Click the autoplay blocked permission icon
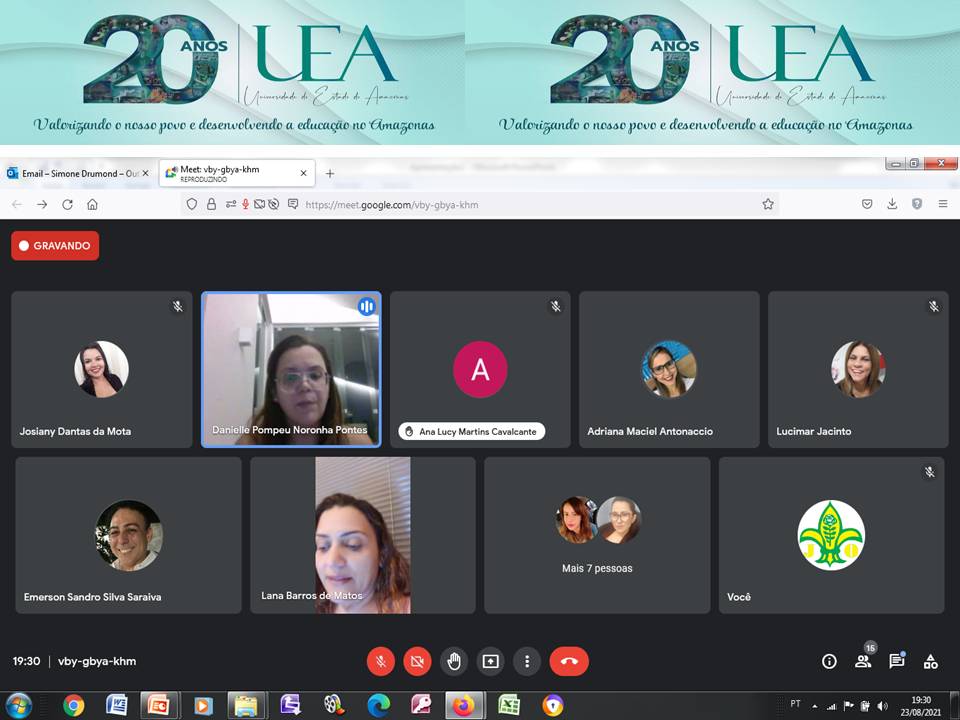Viewport: 960px width, 720px height. 274,204
